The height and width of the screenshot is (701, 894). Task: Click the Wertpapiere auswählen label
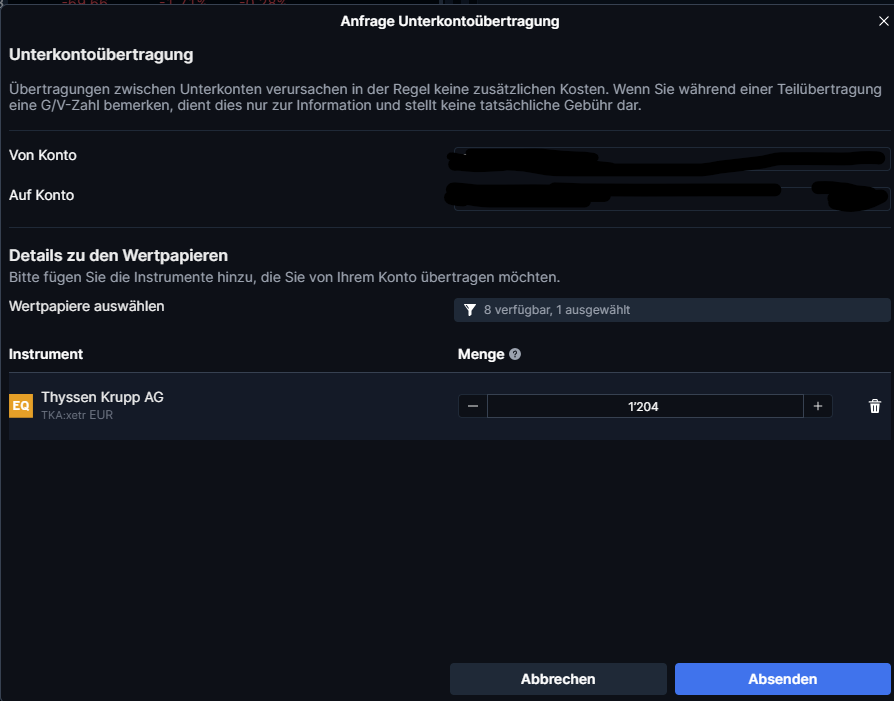87,306
